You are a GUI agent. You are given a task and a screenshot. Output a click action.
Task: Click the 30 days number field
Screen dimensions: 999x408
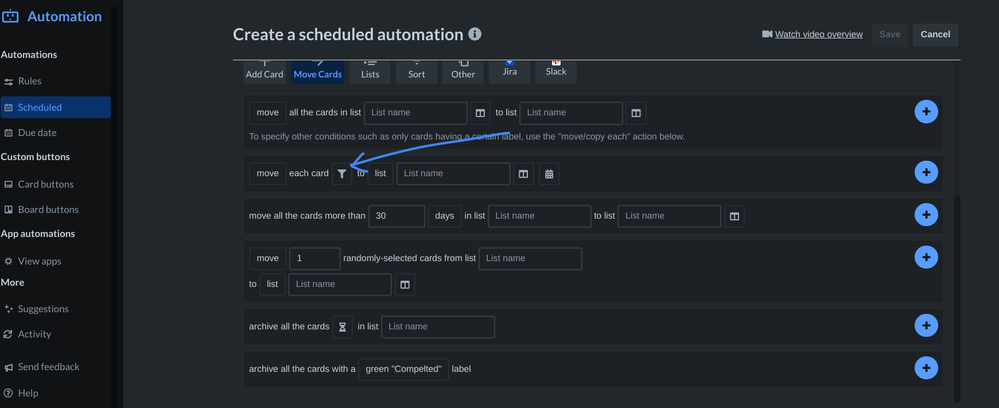[396, 216]
